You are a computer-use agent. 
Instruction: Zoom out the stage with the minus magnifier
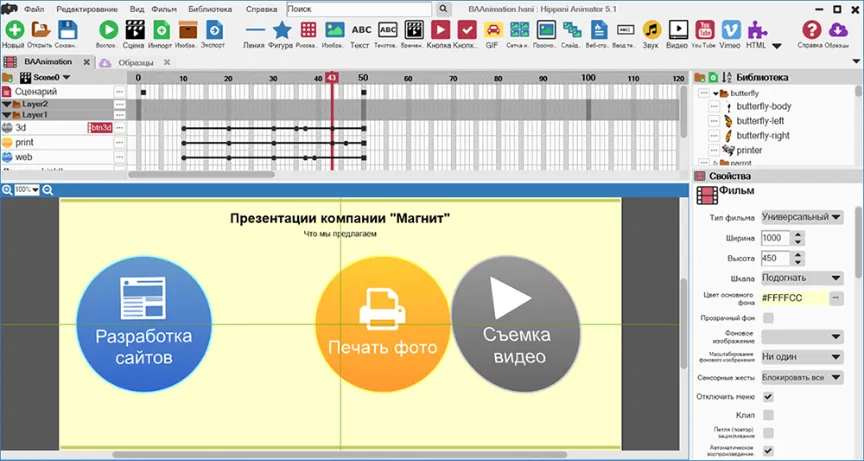47,190
